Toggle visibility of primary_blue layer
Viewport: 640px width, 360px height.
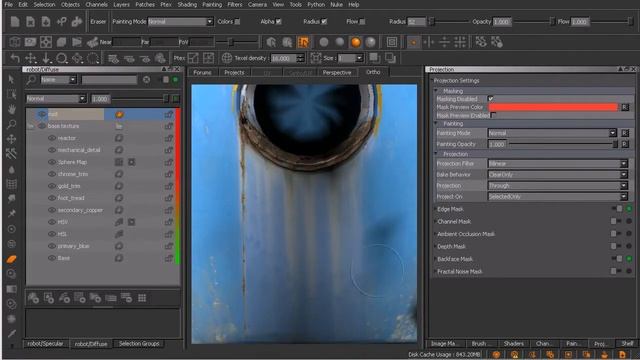click(52, 246)
